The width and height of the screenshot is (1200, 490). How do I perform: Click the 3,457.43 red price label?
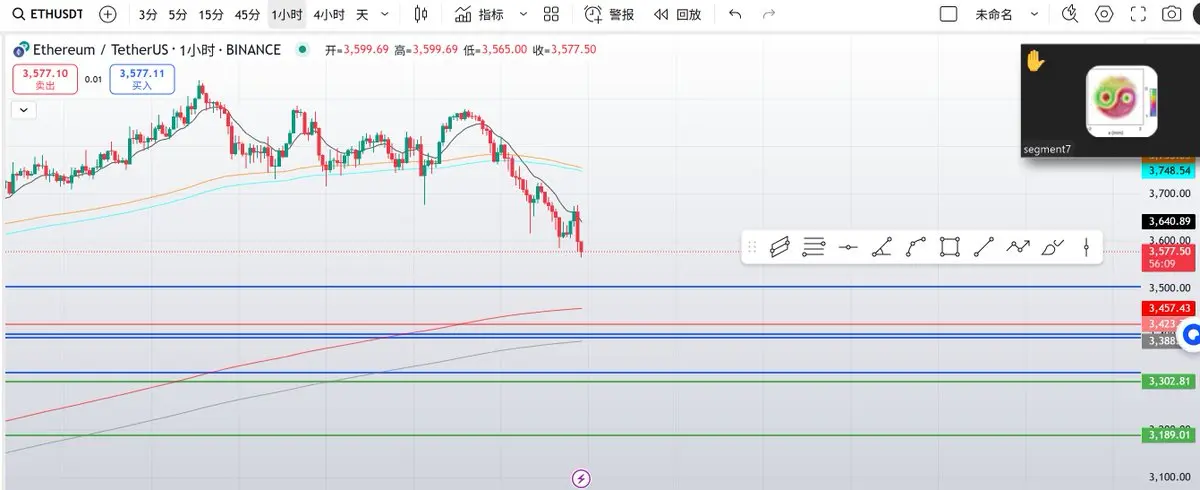tap(1169, 309)
